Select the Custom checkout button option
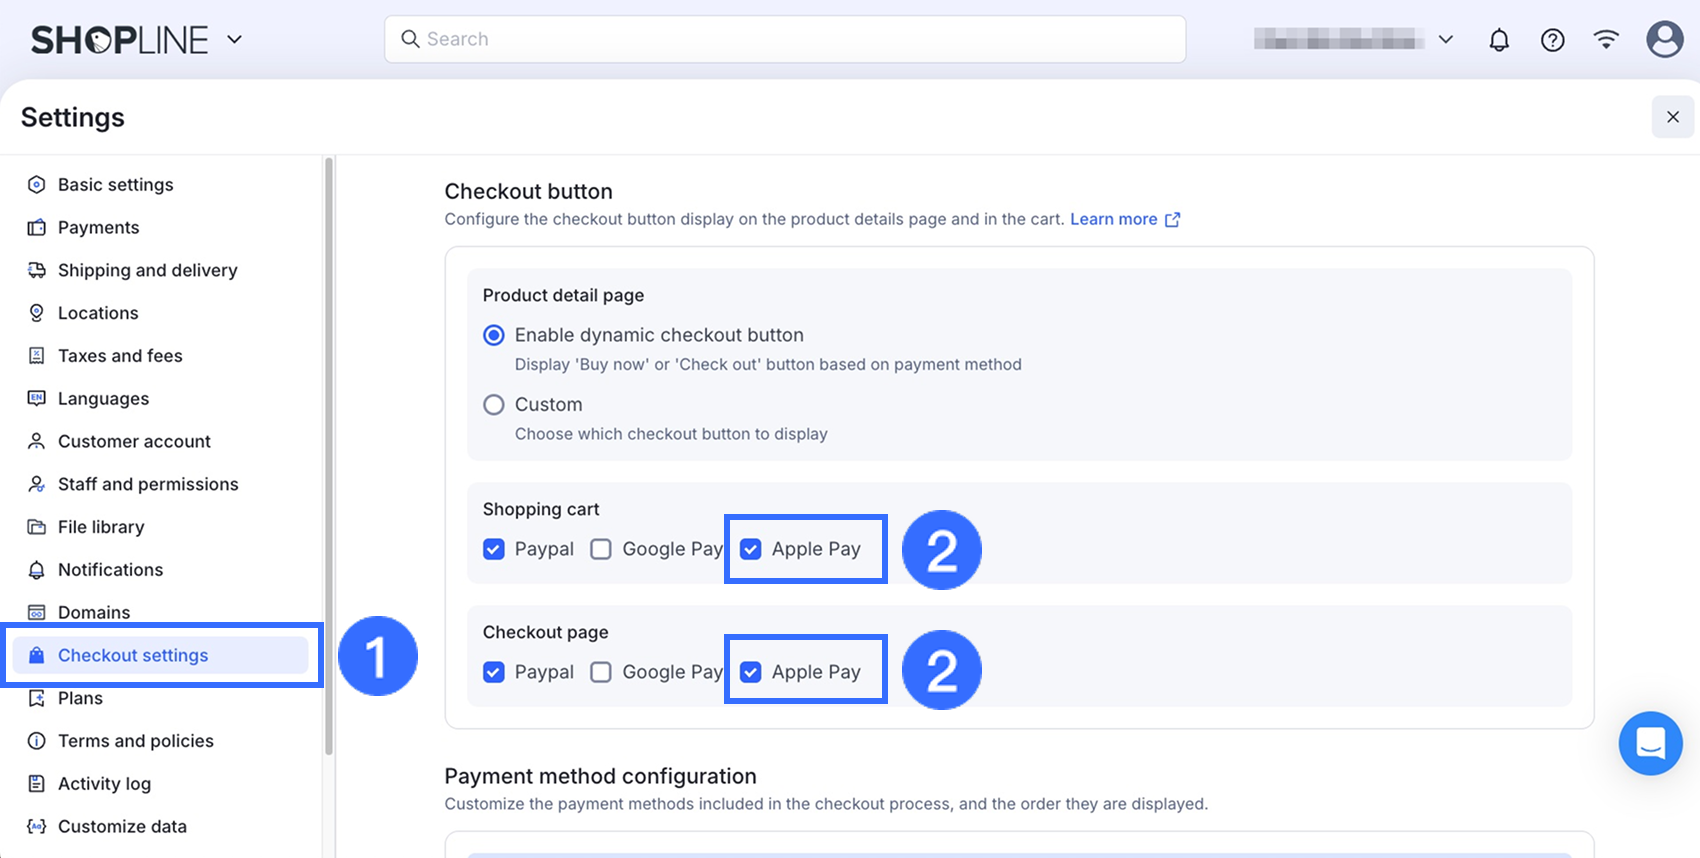The height and width of the screenshot is (858, 1700). [x=494, y=405]
